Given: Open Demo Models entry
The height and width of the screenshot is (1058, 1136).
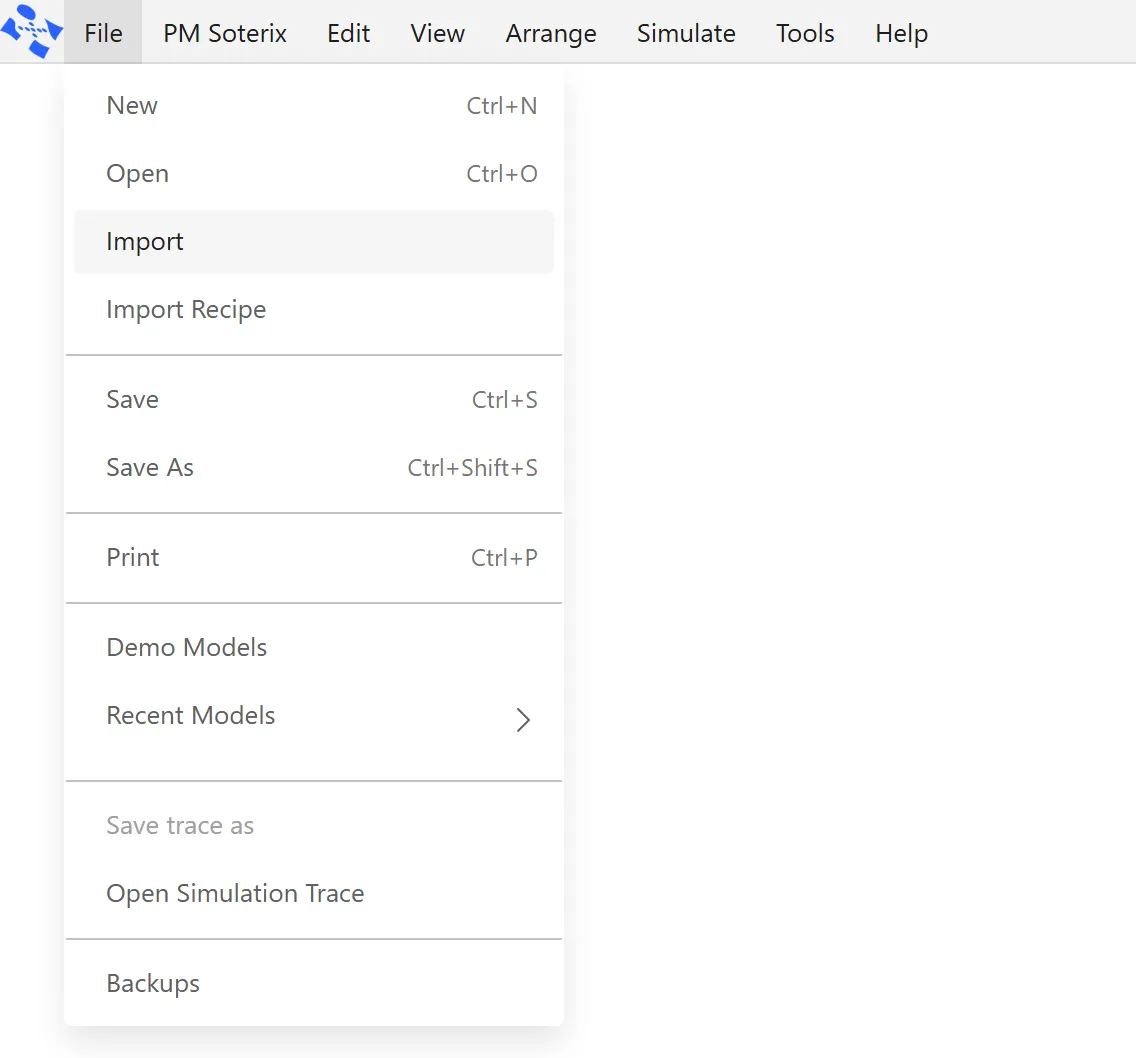Looking at the screenshot, I should click(314, 647).
